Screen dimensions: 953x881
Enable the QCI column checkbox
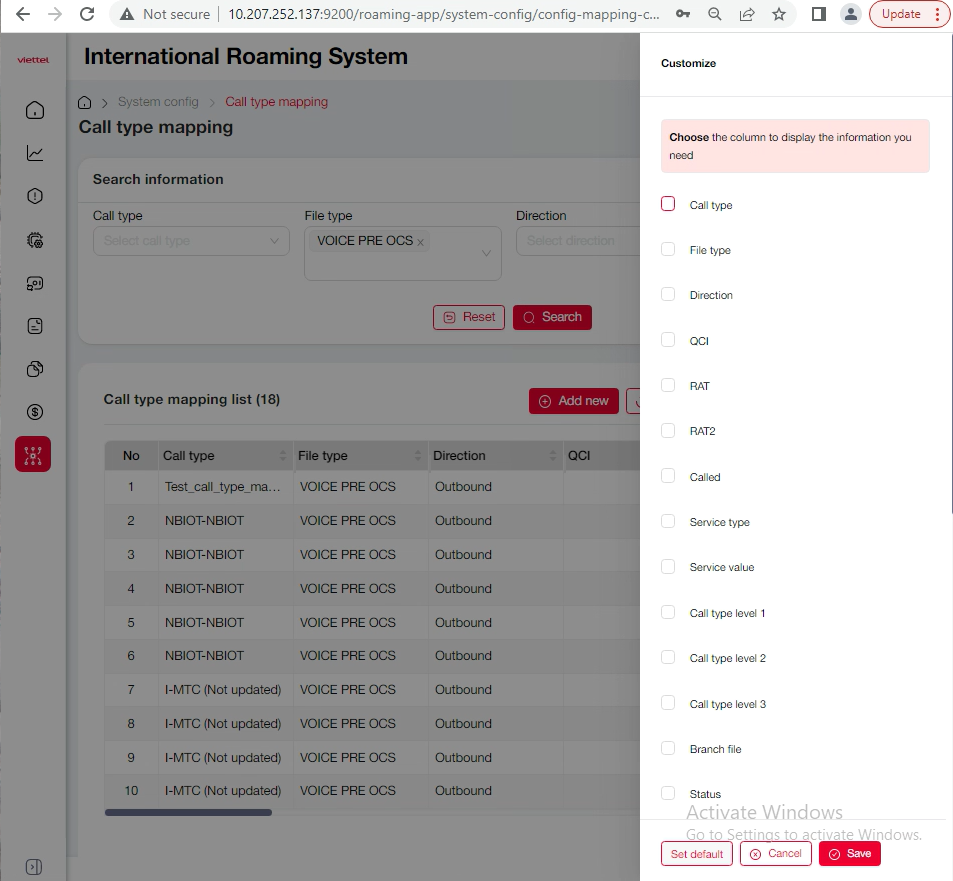668,340
